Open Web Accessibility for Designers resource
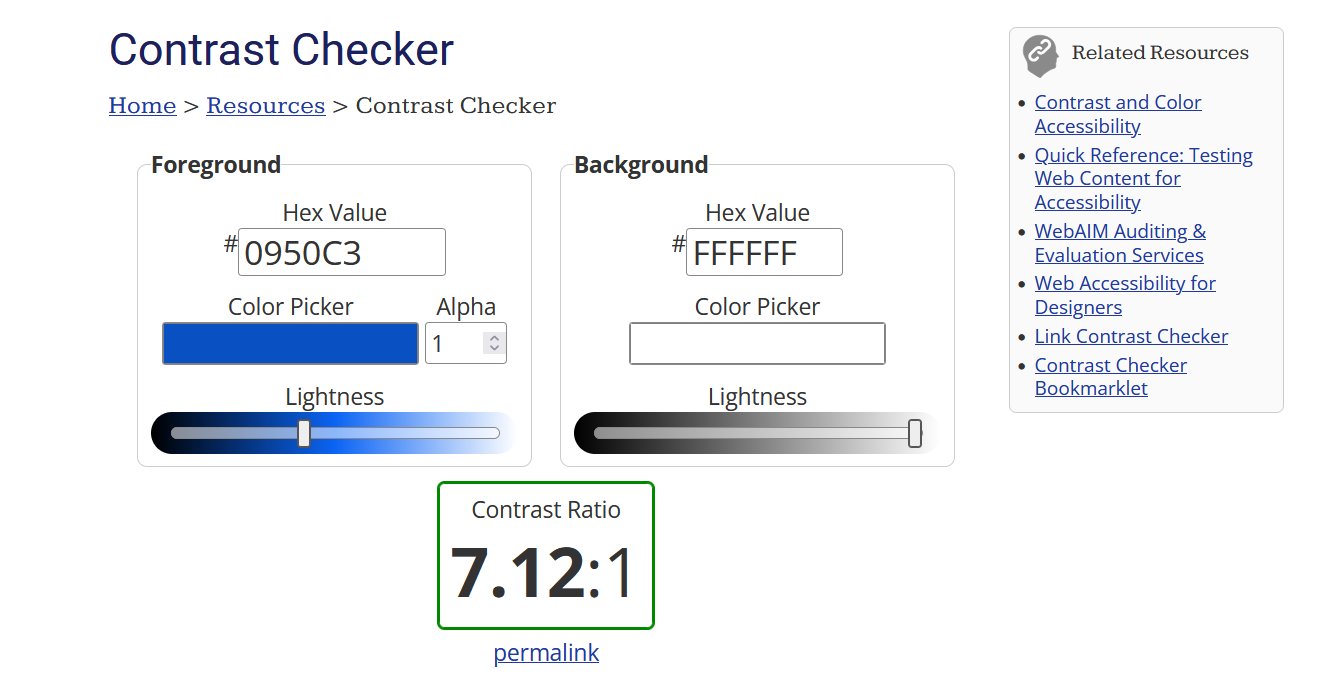 pos(1124,294)
